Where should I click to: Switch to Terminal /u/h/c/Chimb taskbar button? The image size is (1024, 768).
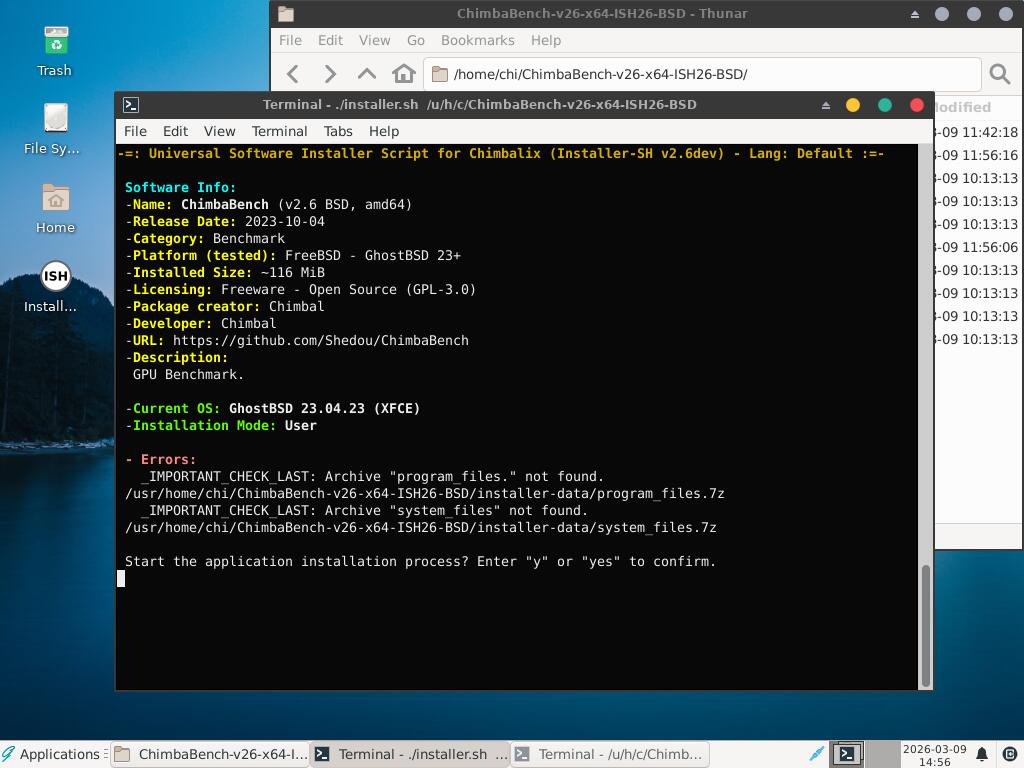click(x=610, y=754)
